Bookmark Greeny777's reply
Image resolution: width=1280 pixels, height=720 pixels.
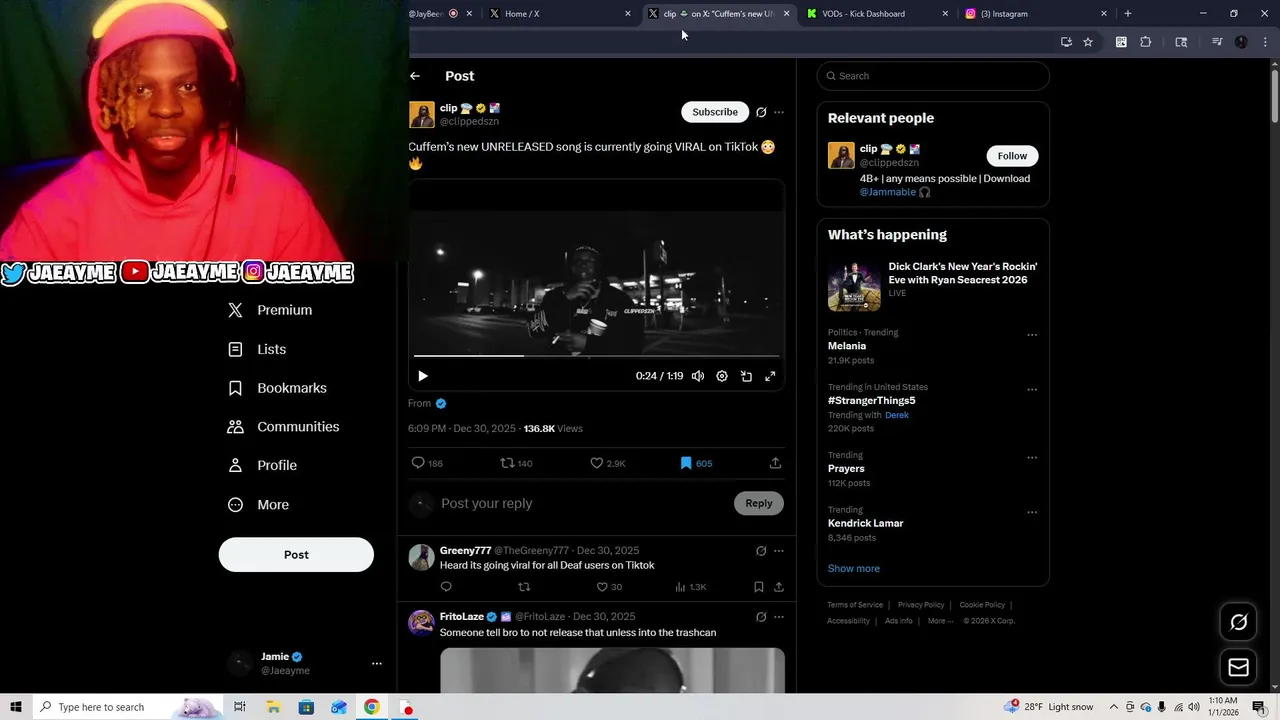pyautogui.click(x=759, y=587)
